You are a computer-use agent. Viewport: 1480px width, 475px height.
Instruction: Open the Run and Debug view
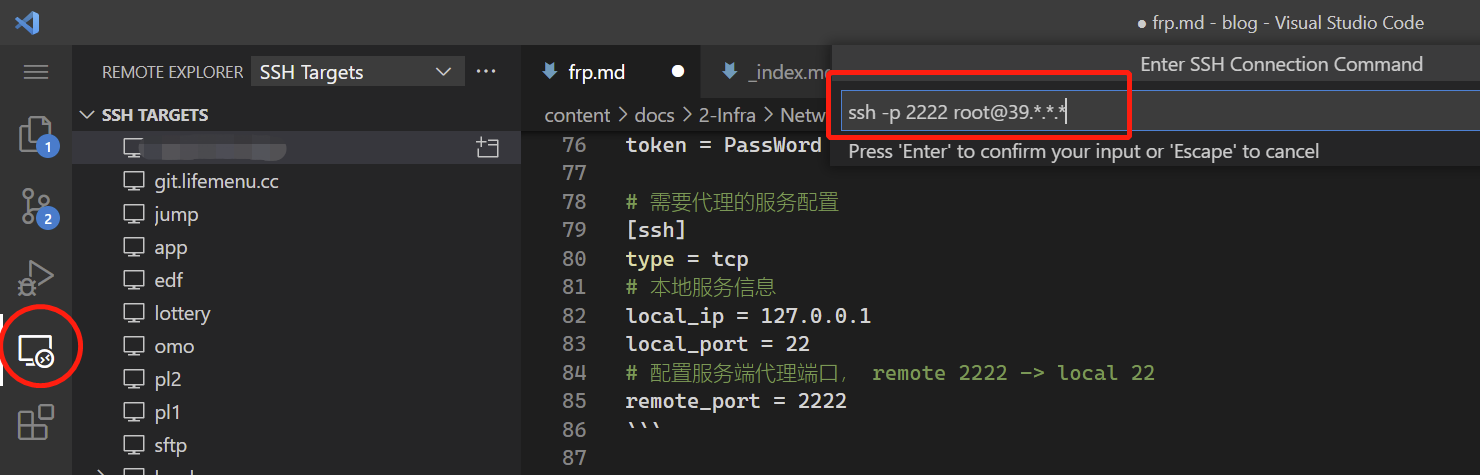pos(36,277)
